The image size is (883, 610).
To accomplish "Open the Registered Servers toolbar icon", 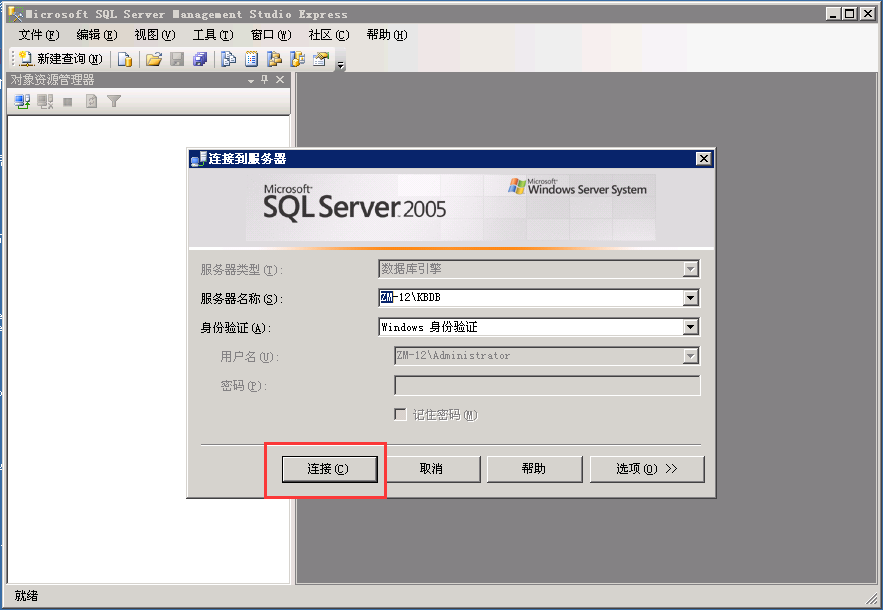I will coord(228,59).
